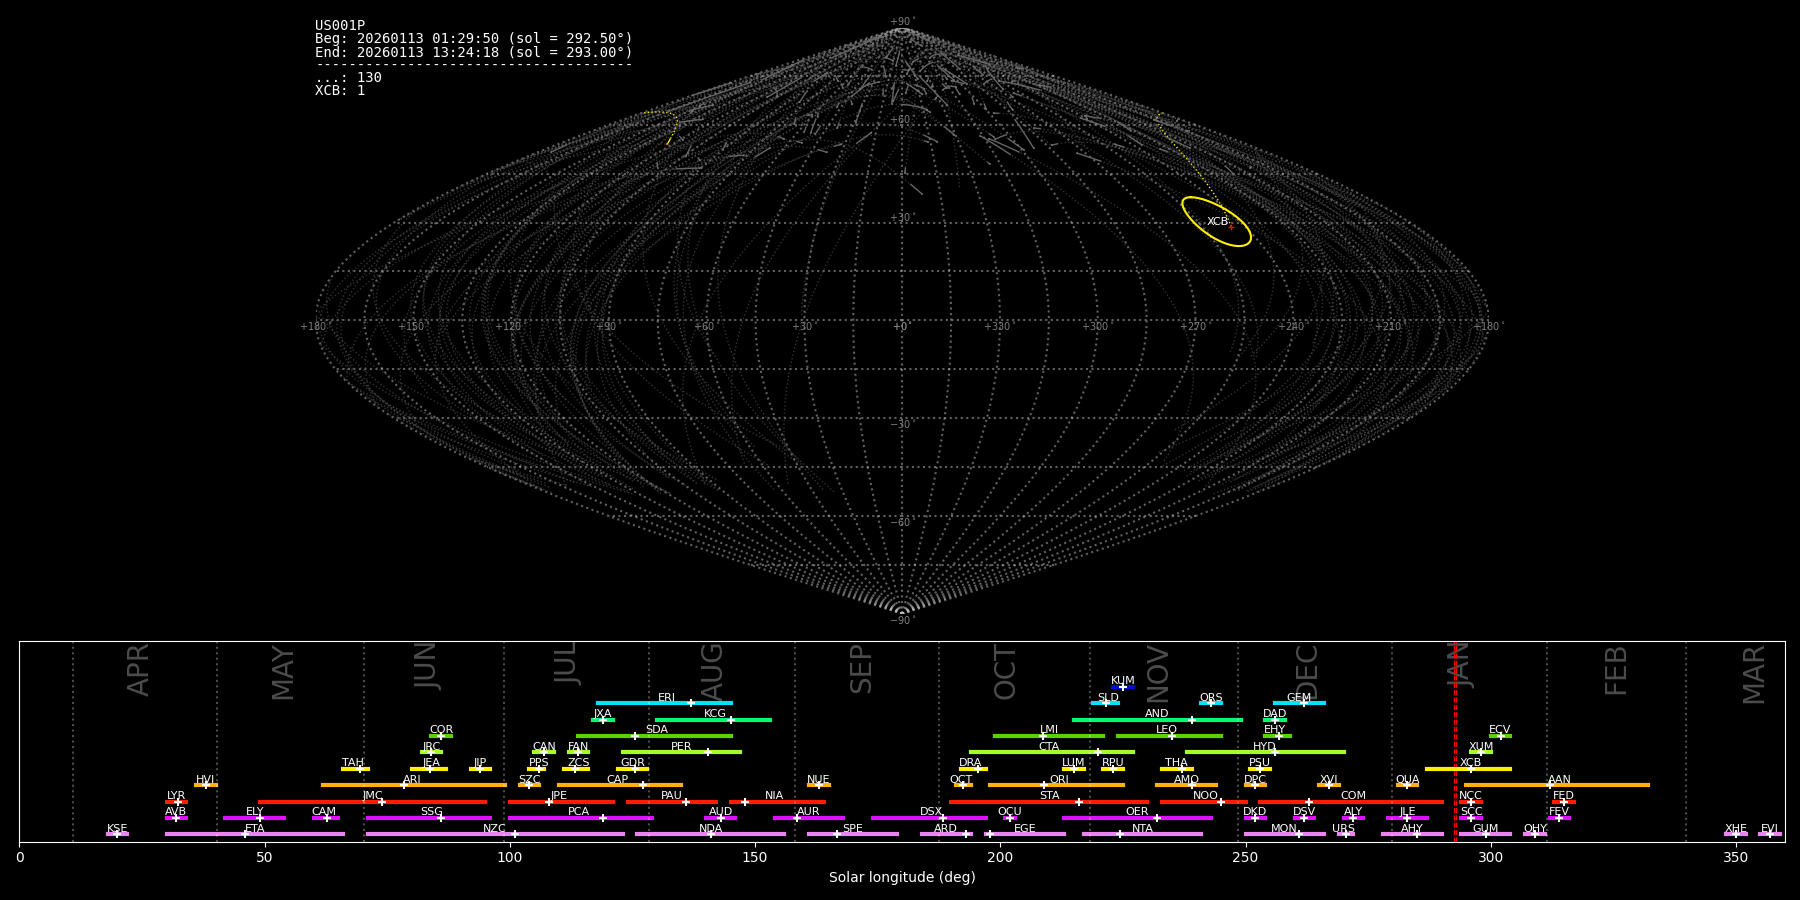Select the Beg: 20260113 01:29:50 line
The width and height of the screenshot is (1800, 900).
pos(474,39)
